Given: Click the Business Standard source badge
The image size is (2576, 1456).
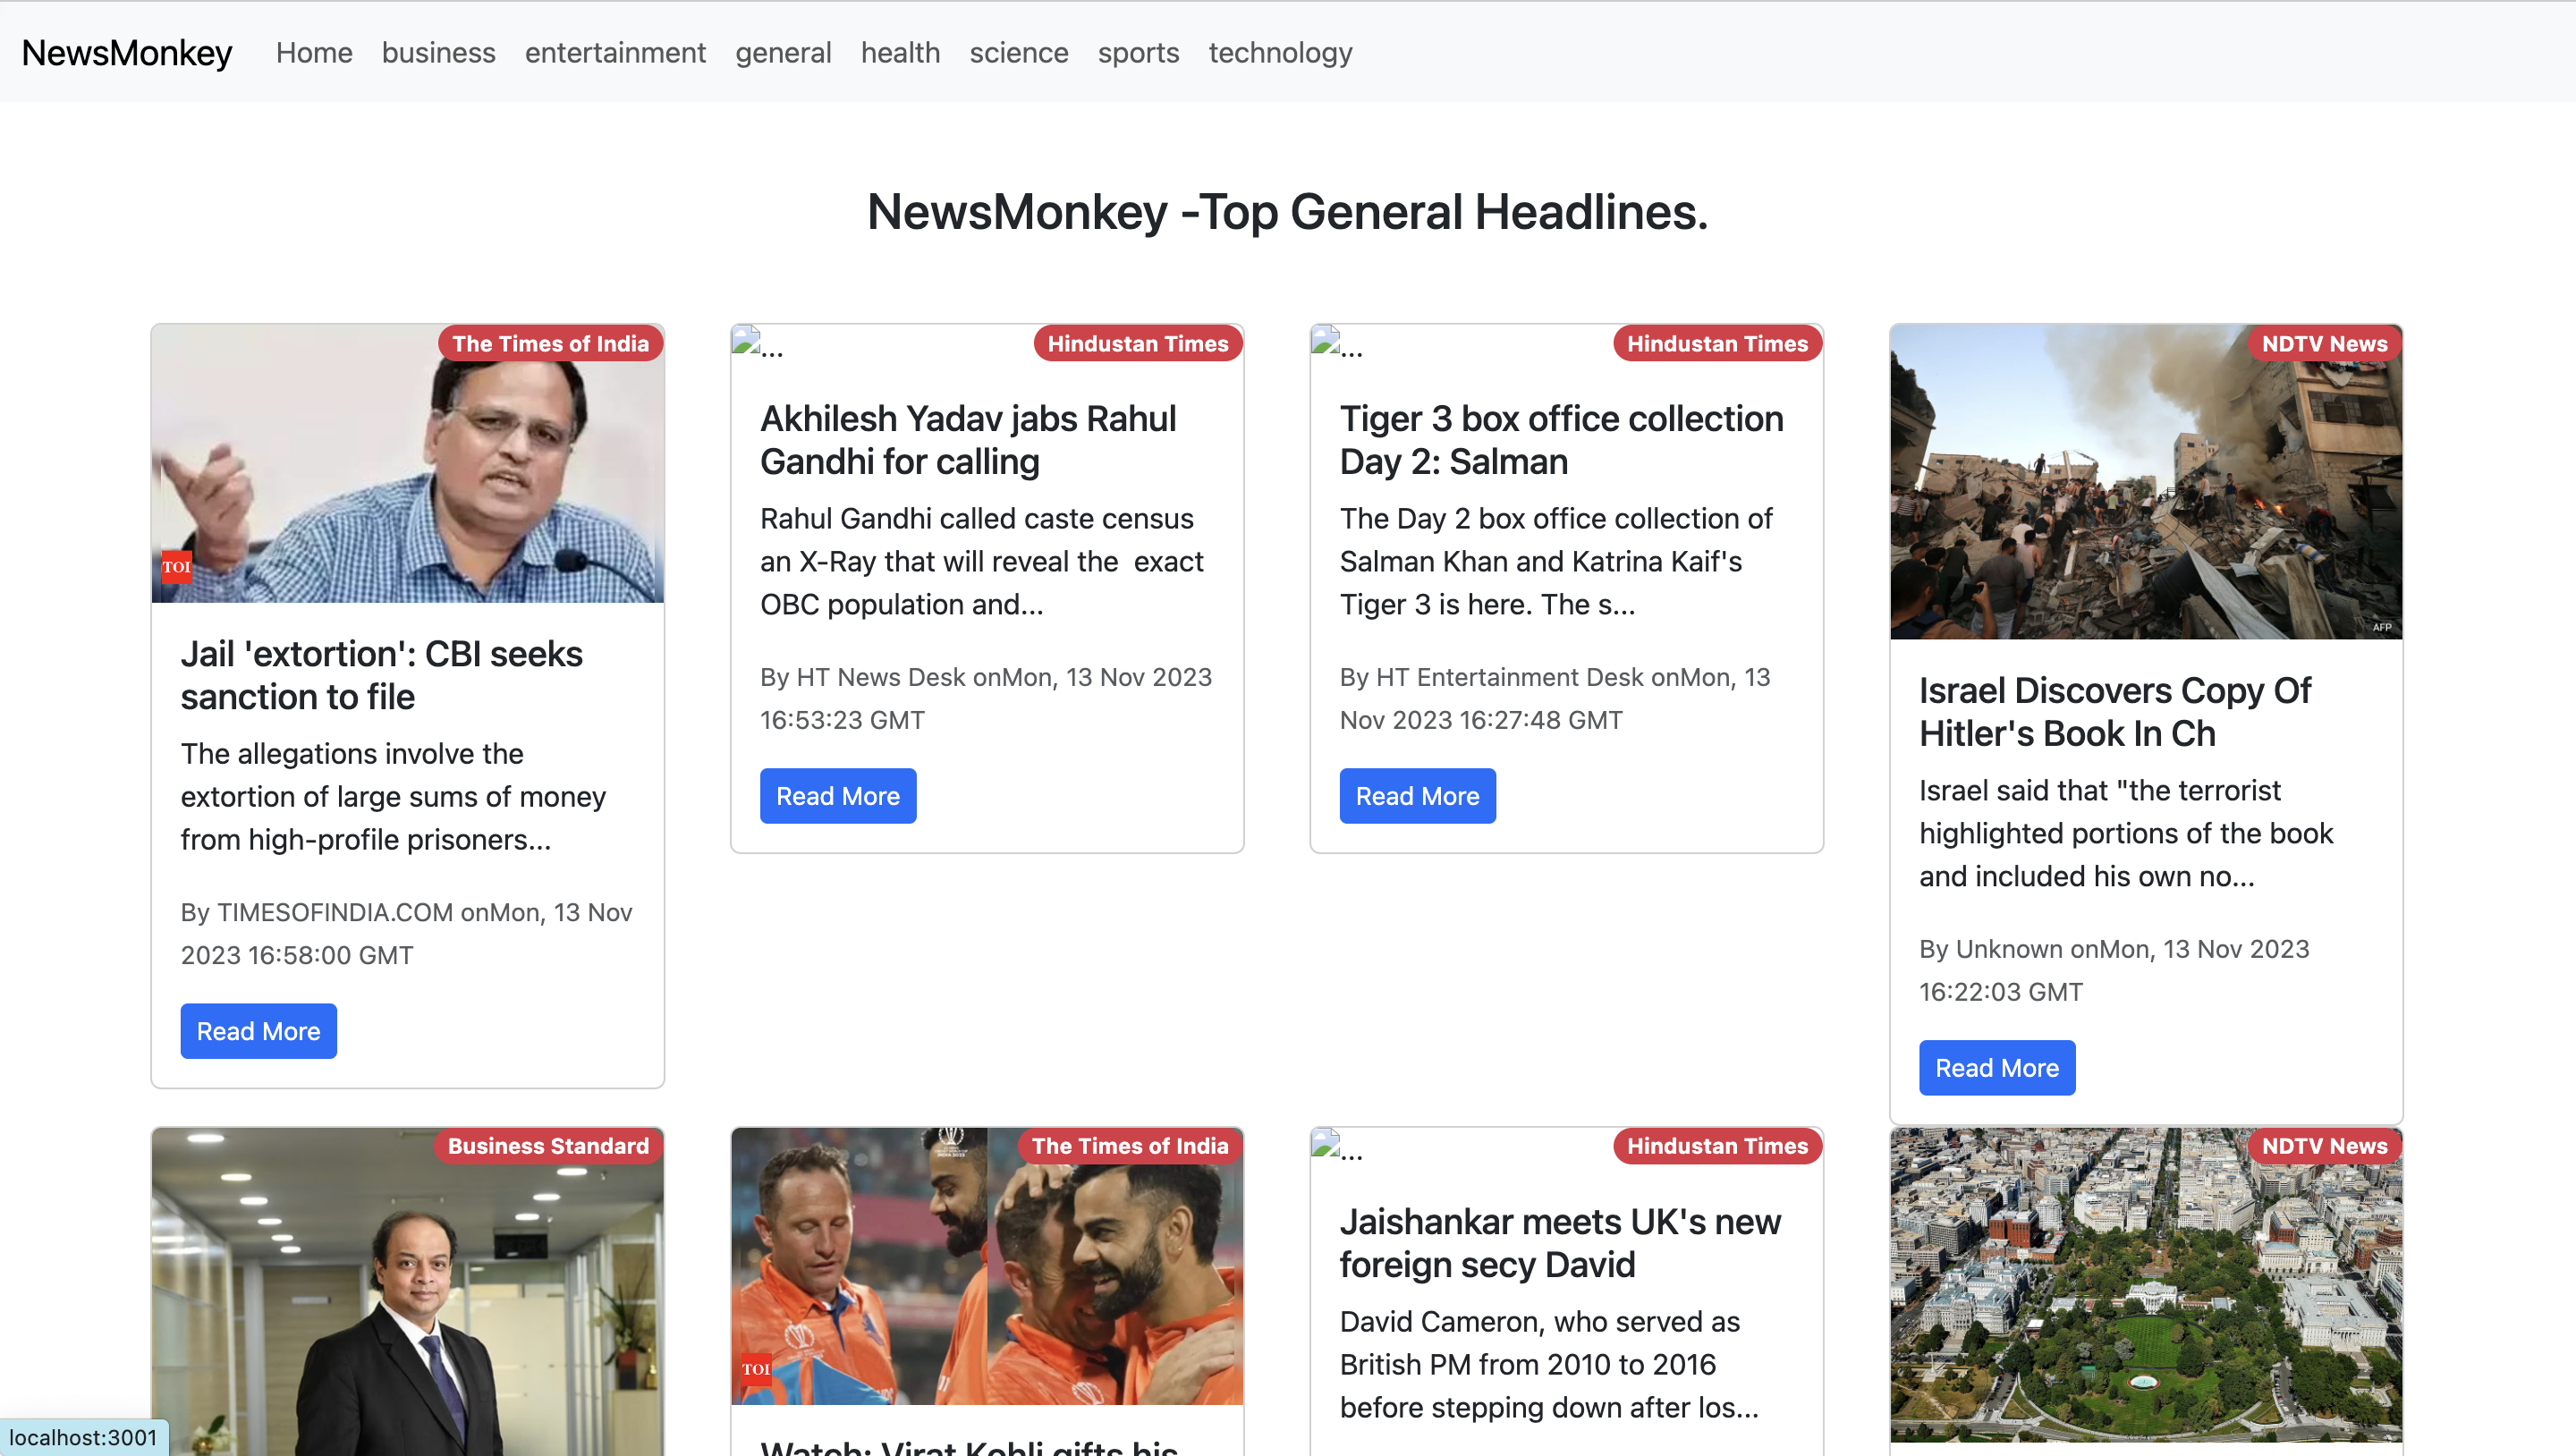Looking at the screenshot, I should click(x=548, y=1145).
